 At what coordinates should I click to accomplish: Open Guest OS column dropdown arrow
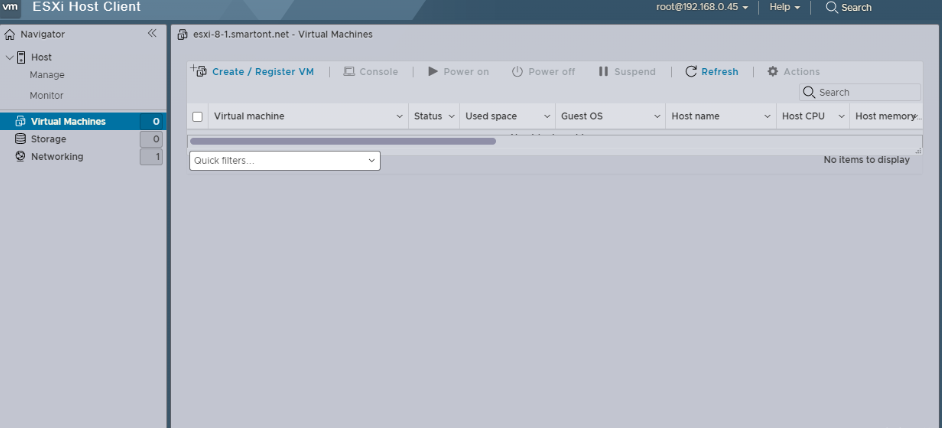click(x=657, y=117)
